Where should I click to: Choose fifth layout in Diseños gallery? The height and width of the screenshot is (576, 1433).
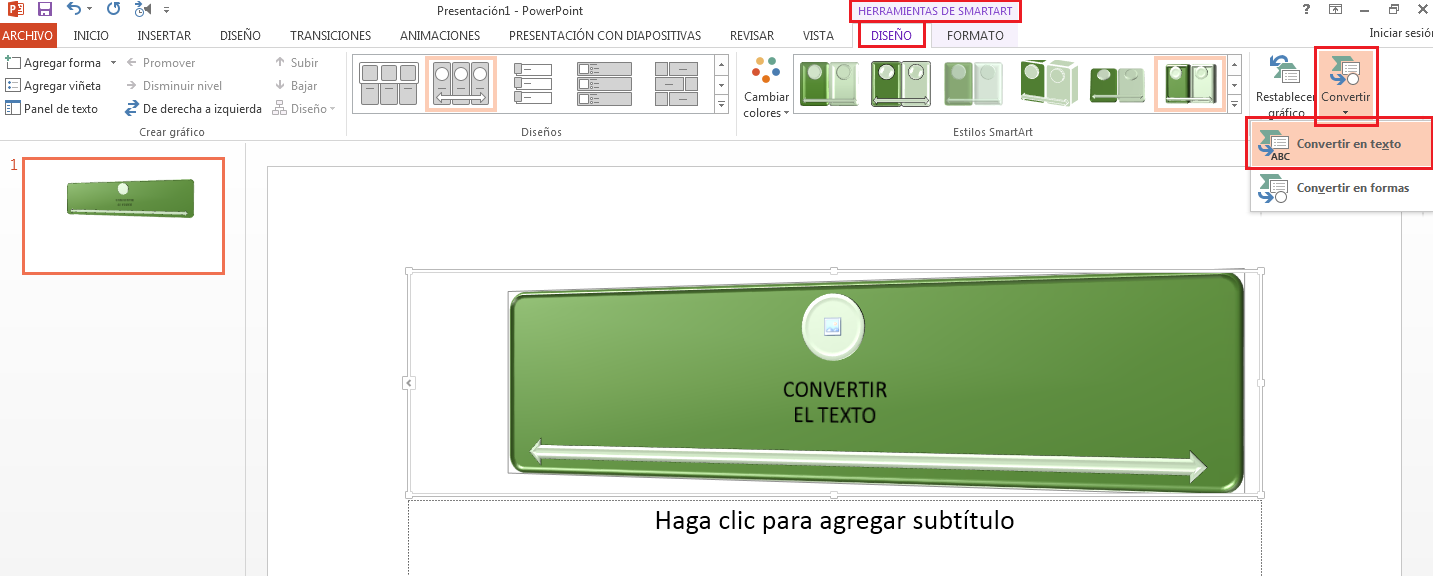coord(677,84)
